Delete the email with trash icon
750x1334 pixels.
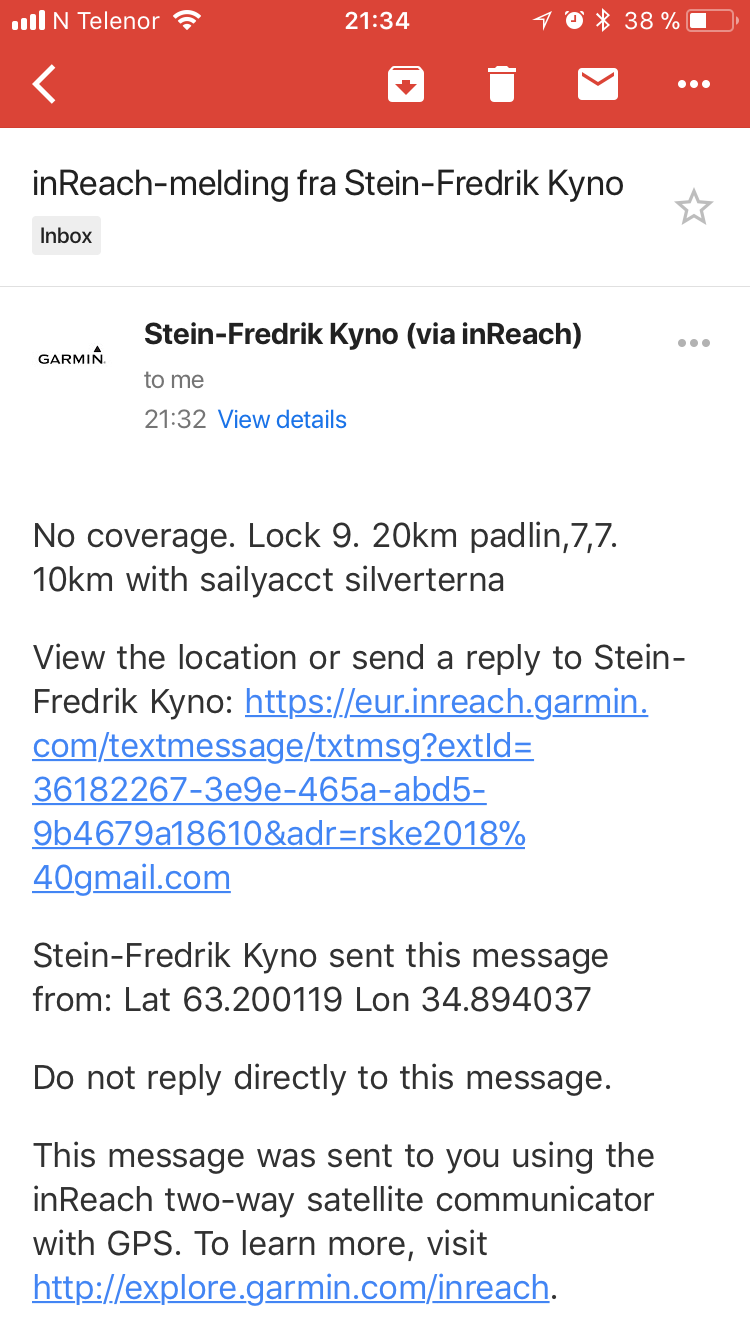501,85
